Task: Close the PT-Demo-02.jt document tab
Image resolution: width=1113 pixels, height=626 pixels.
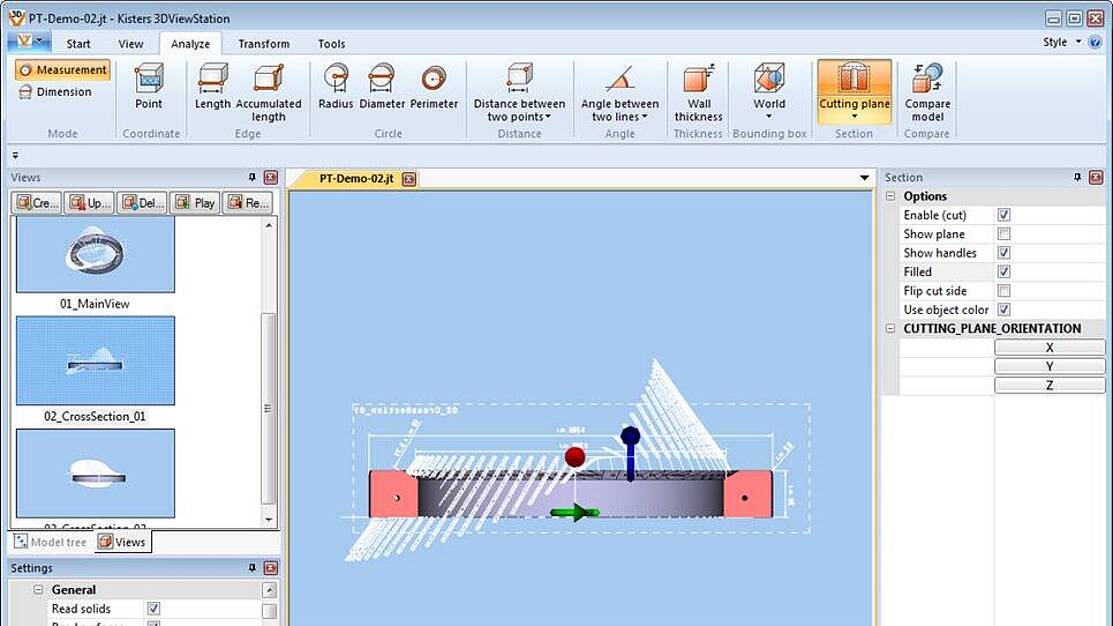Action: tap(409, 179)
